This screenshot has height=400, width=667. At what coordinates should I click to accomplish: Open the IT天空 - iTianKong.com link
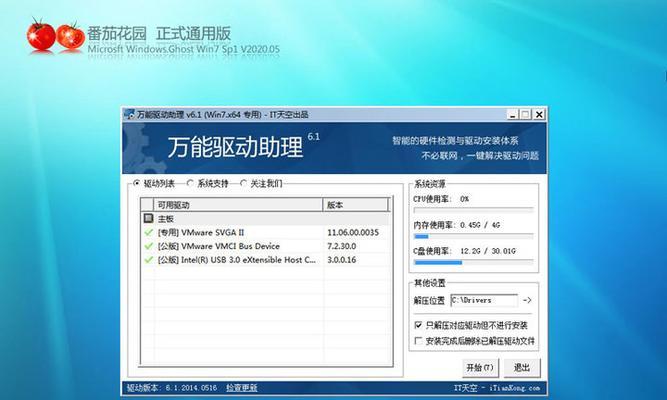pyautogui.click(x=497, y=388)
